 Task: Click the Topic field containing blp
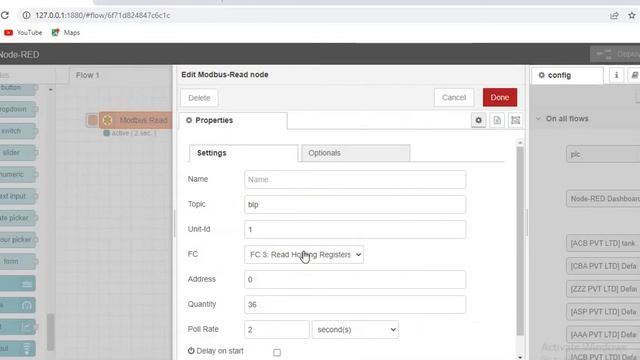coord(355,204)
